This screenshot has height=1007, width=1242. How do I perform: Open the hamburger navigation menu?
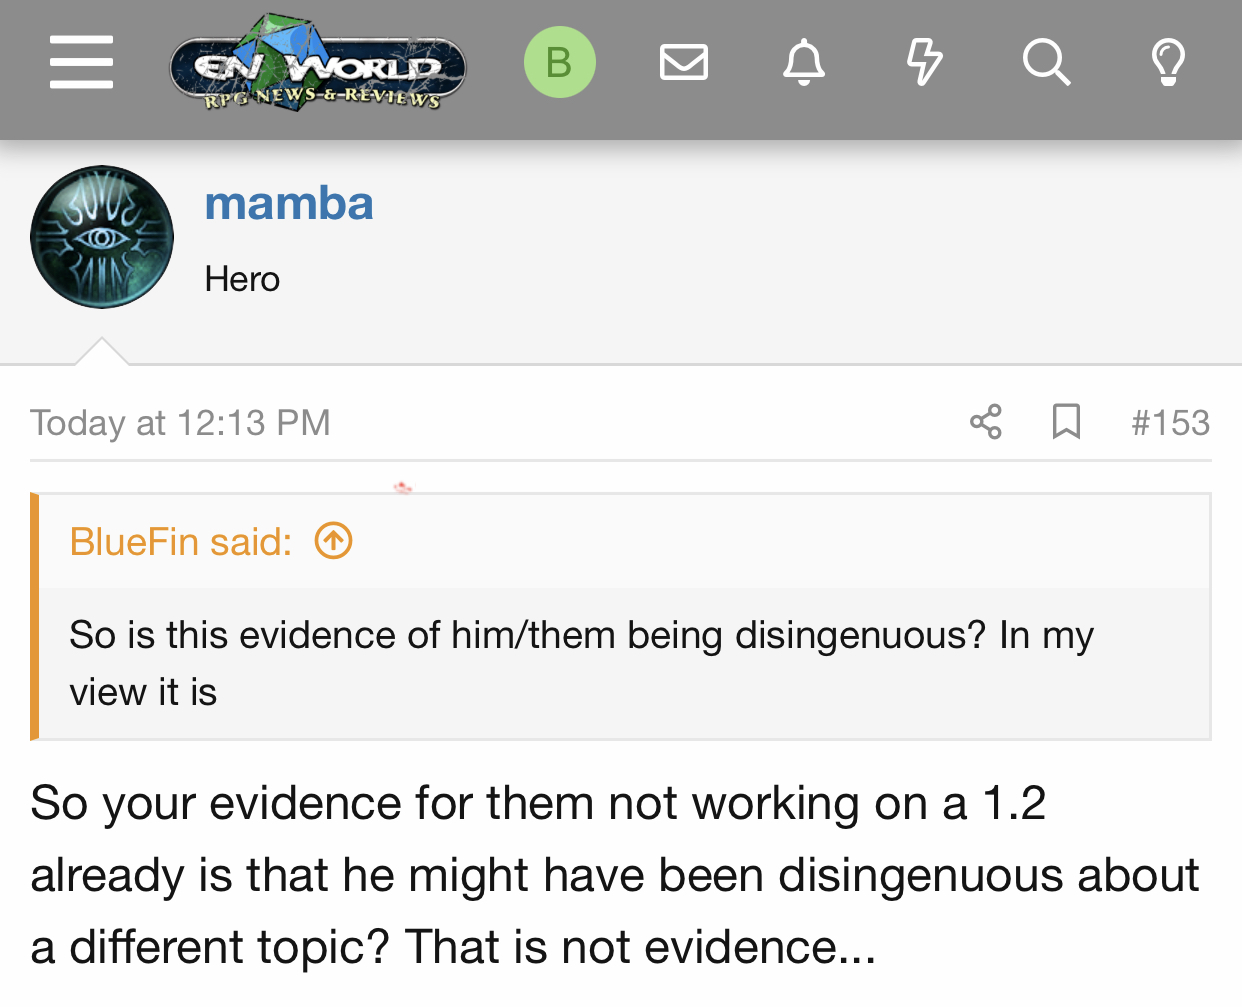(x=81, y=62)
